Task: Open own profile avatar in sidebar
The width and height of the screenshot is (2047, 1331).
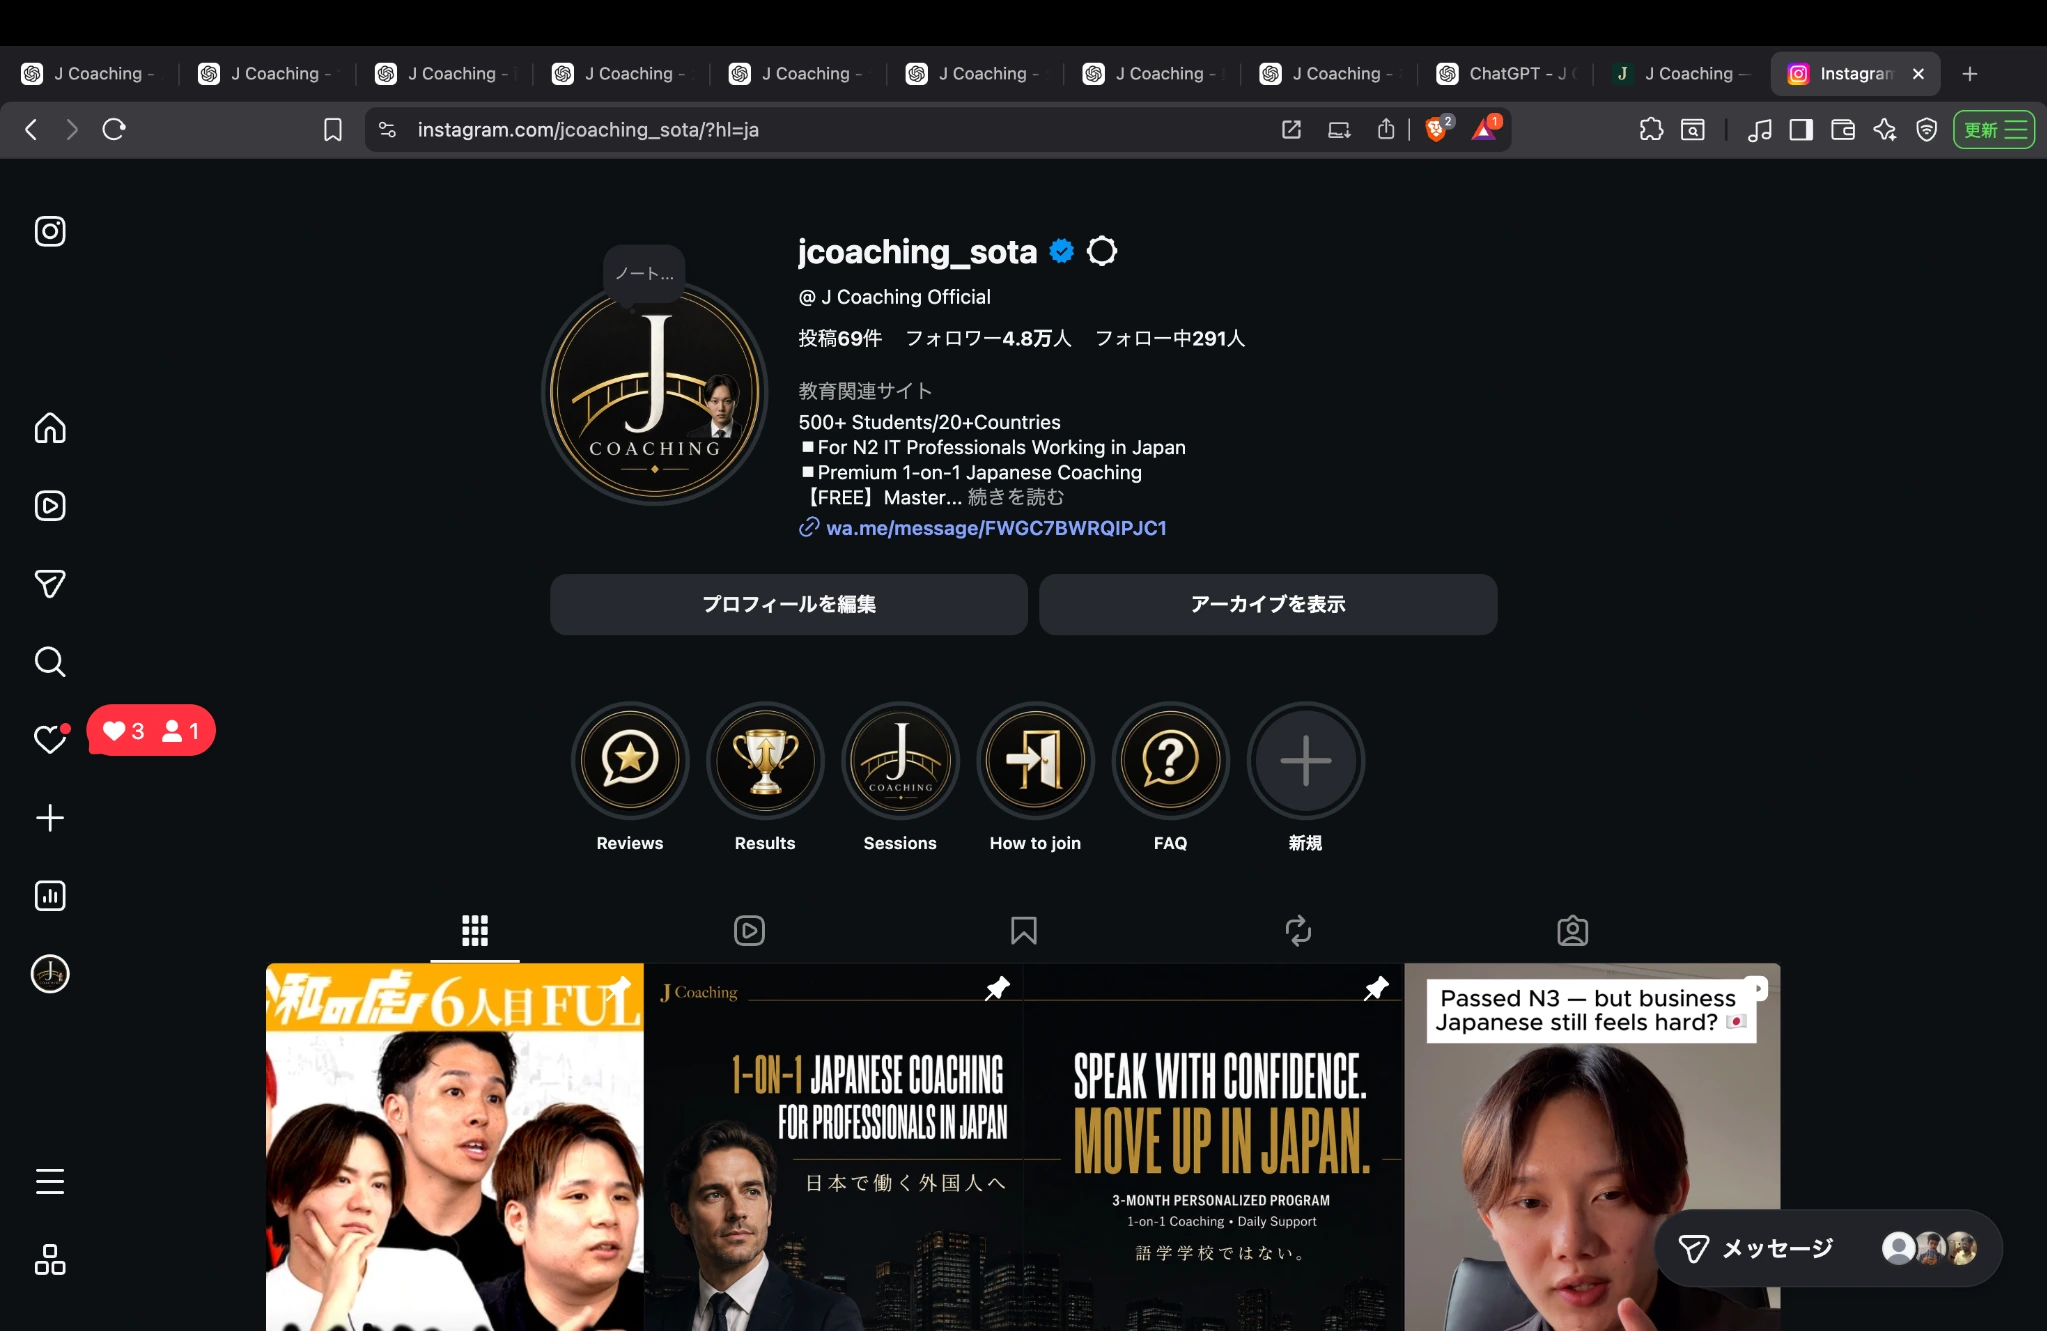Action: (x=50, y=974)
